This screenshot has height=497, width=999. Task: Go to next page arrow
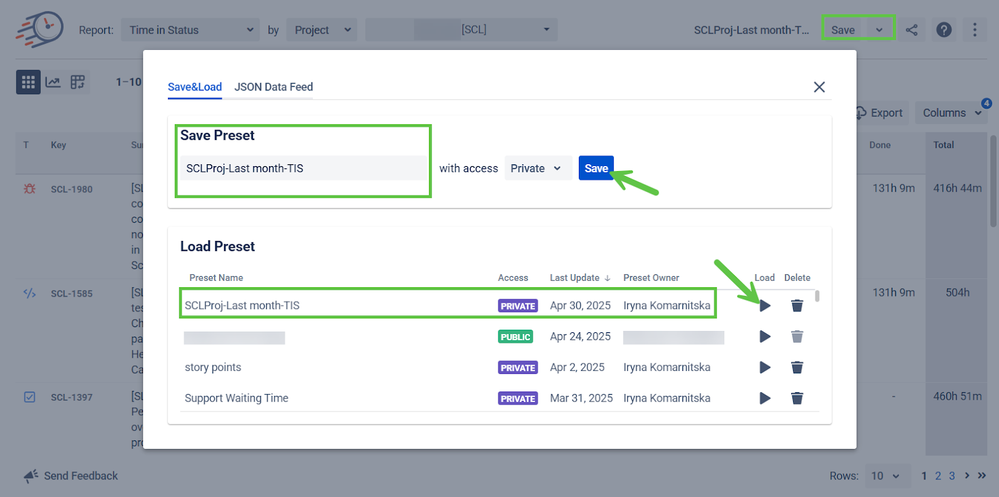click(x=967, y=475)
